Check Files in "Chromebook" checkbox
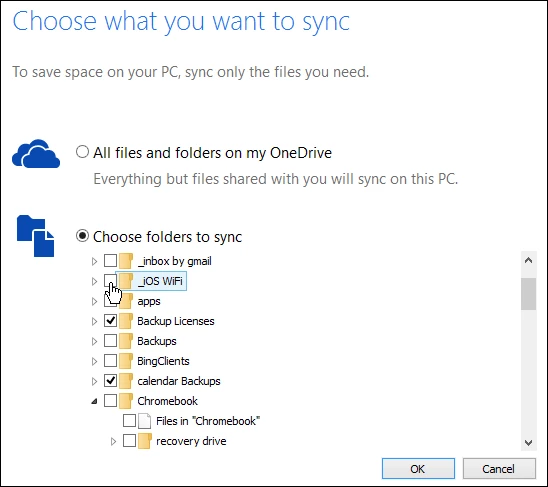Screen dimensions: 548x487 [x=129, y=421]
